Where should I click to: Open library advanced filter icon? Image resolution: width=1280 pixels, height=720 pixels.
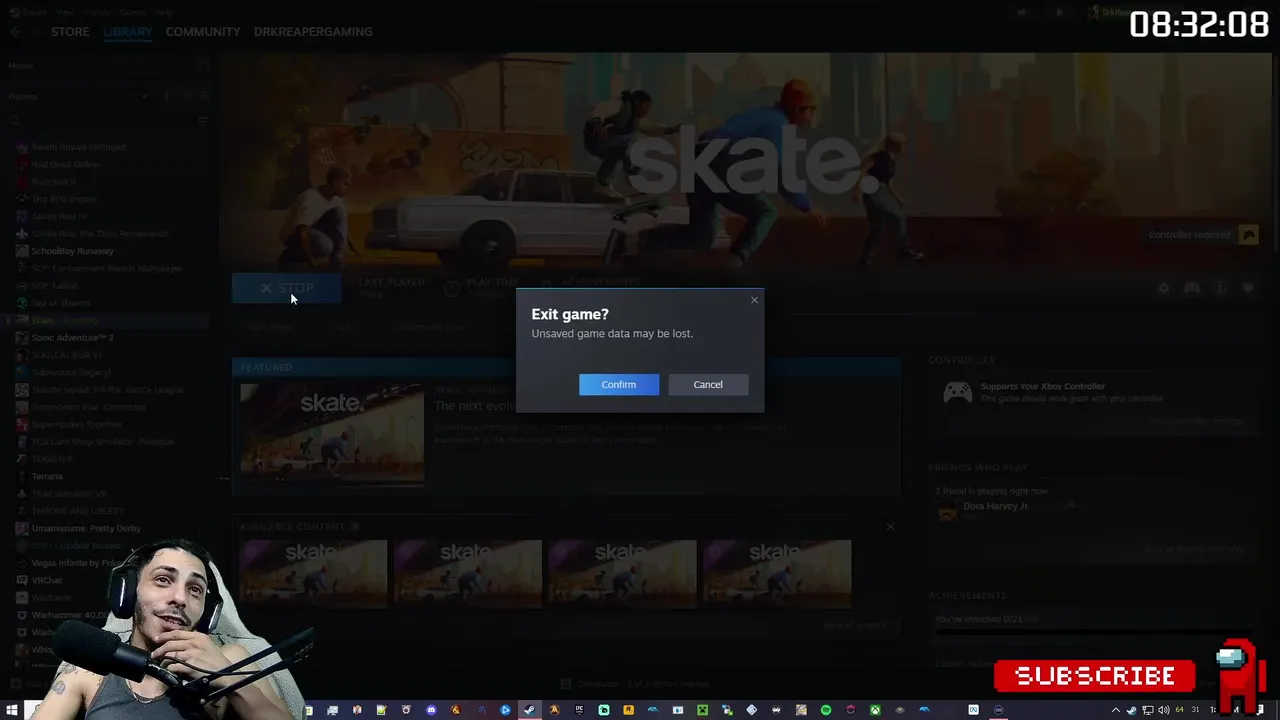click(203, 121)
